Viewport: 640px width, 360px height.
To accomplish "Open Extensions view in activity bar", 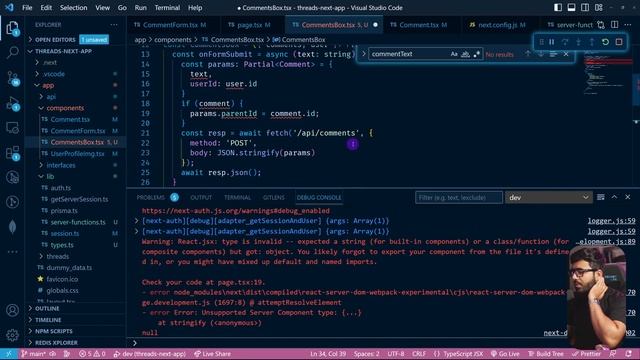I will point(13,153).
